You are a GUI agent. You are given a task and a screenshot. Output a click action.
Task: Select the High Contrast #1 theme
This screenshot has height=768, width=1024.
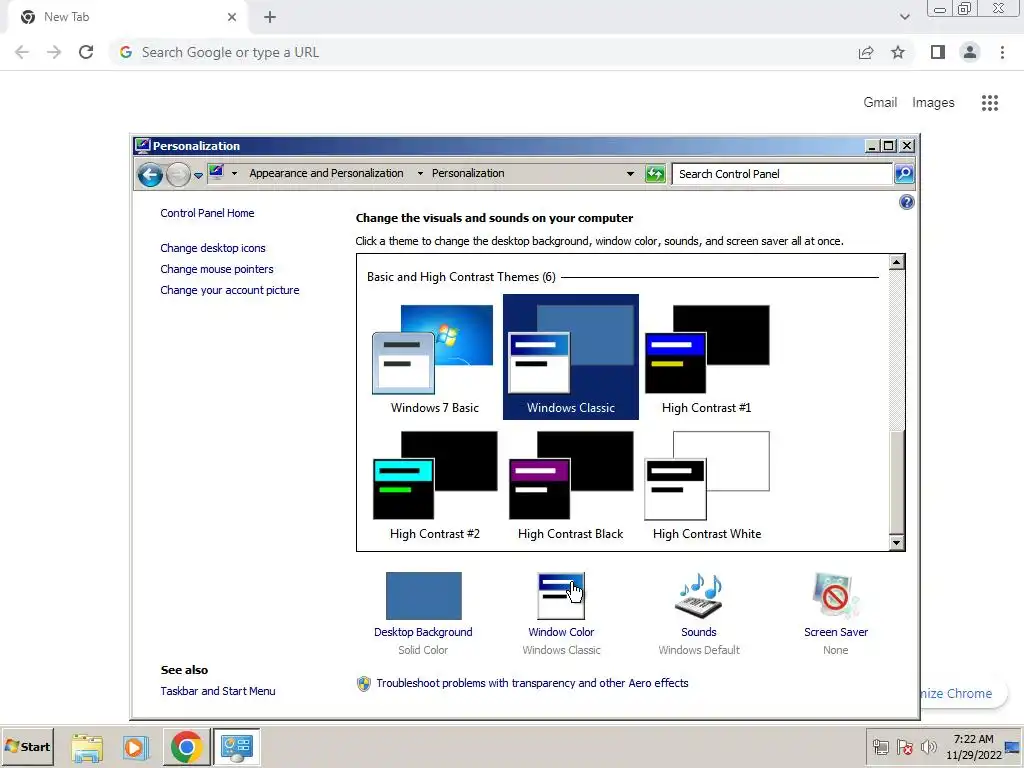(x=707, y=357)
